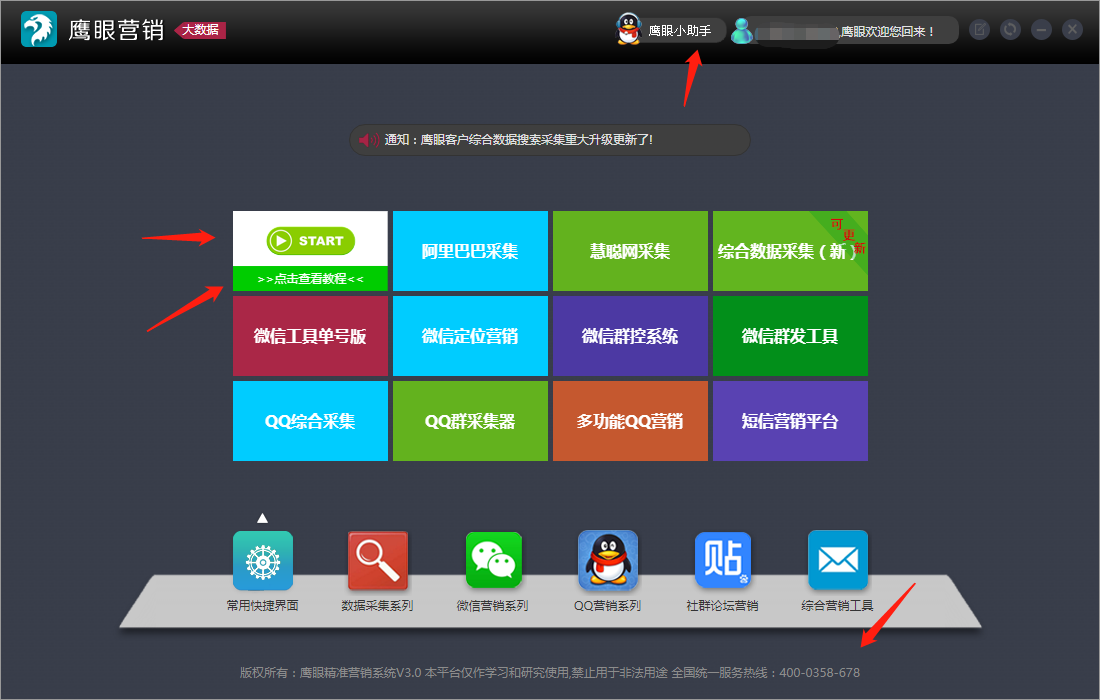Click the hotline number 400-0358-678
The image size is (1100, 700).
pyautogui.click(x=819, y=673)
